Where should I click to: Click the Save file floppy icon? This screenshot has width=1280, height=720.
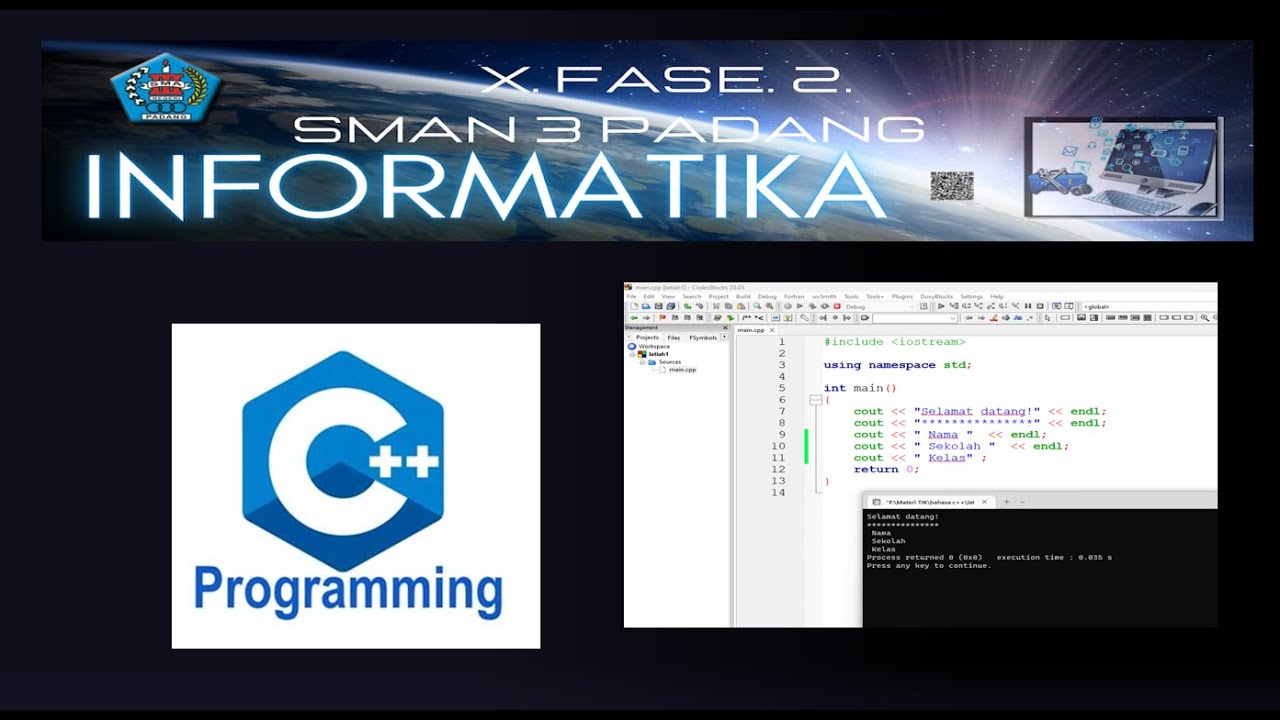(x=658, y=306)
